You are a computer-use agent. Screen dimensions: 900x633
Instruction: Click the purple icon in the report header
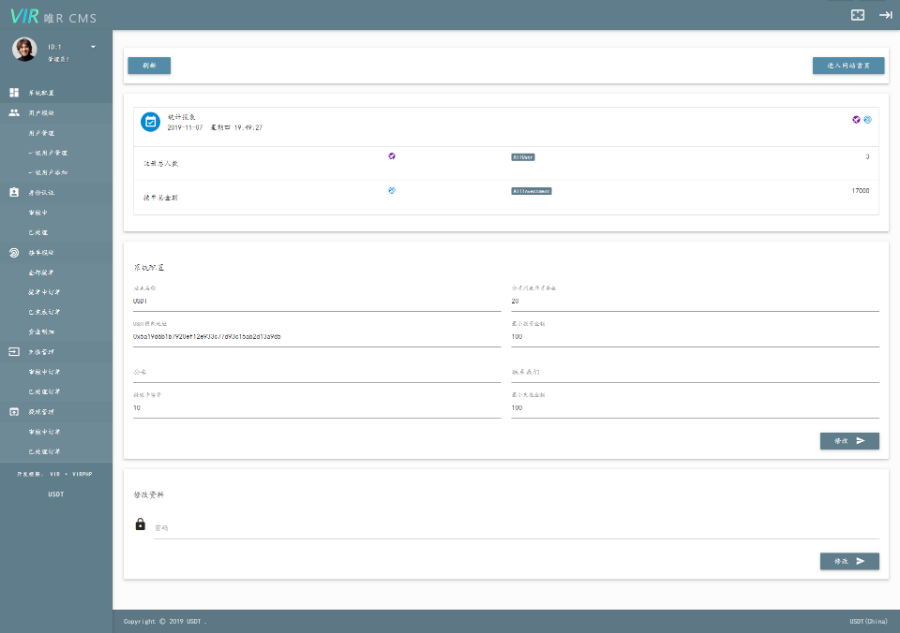[856, 119]
